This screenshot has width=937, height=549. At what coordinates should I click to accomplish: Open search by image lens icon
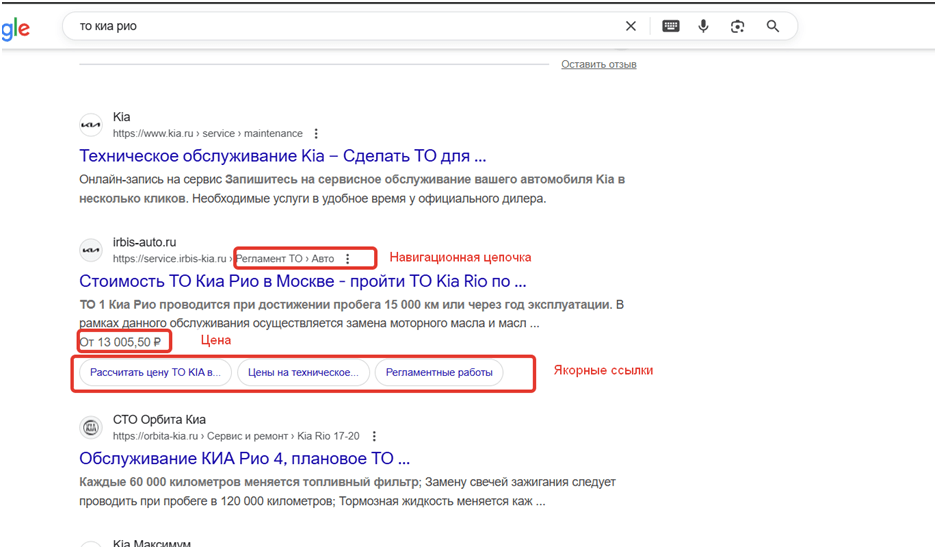click(737, 26)
